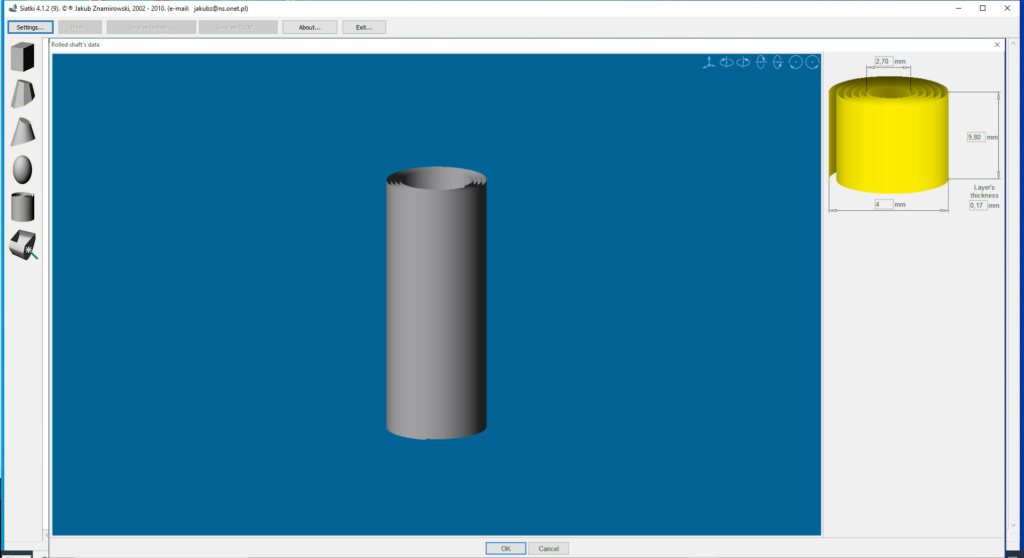1024x558 pixels.
Task: Tilt model downward around horizontal axis
Action: [x=778, y=62]
